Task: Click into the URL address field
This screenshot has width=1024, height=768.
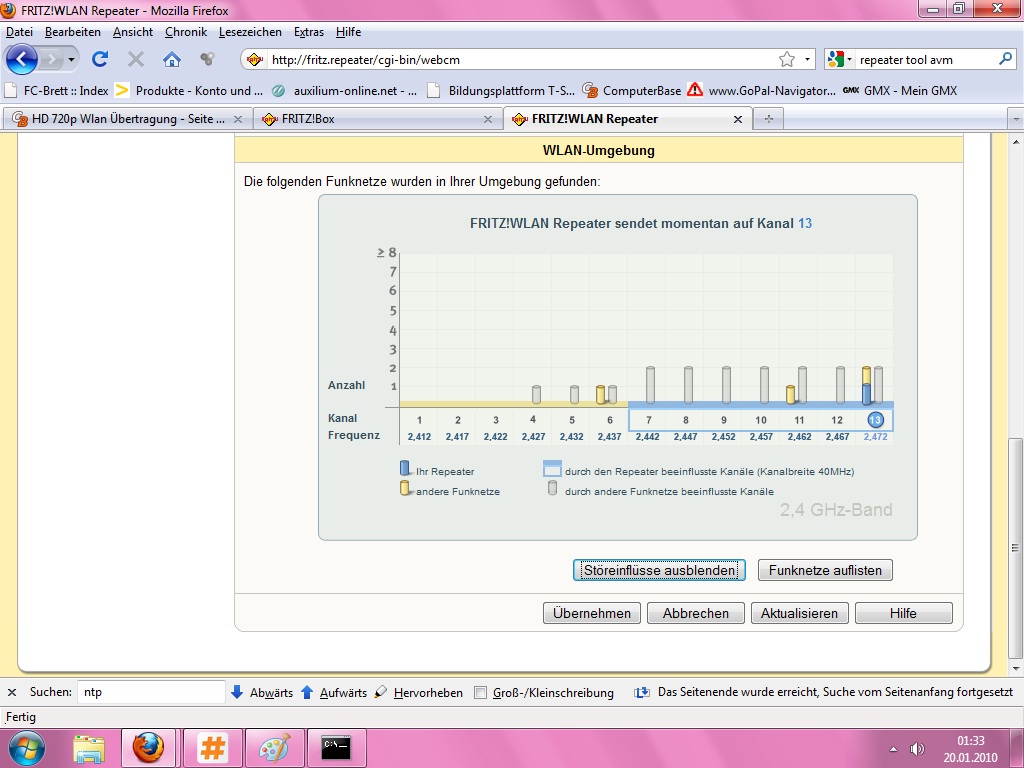Action: coord(522,59)
